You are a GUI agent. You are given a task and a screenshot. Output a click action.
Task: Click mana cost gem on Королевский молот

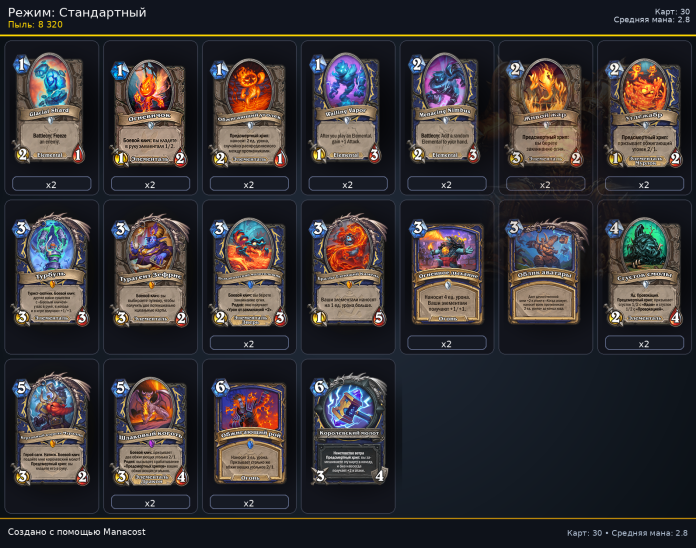(319, 387)
